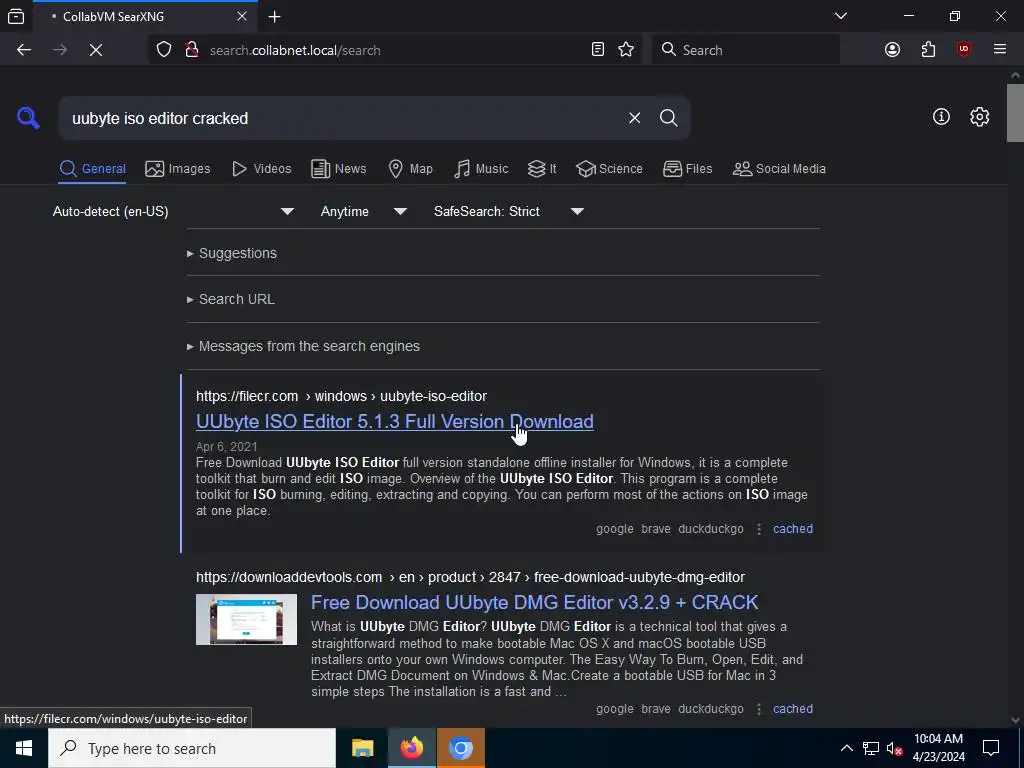Open Anytime time range dropdown

(x=364, y=212)
